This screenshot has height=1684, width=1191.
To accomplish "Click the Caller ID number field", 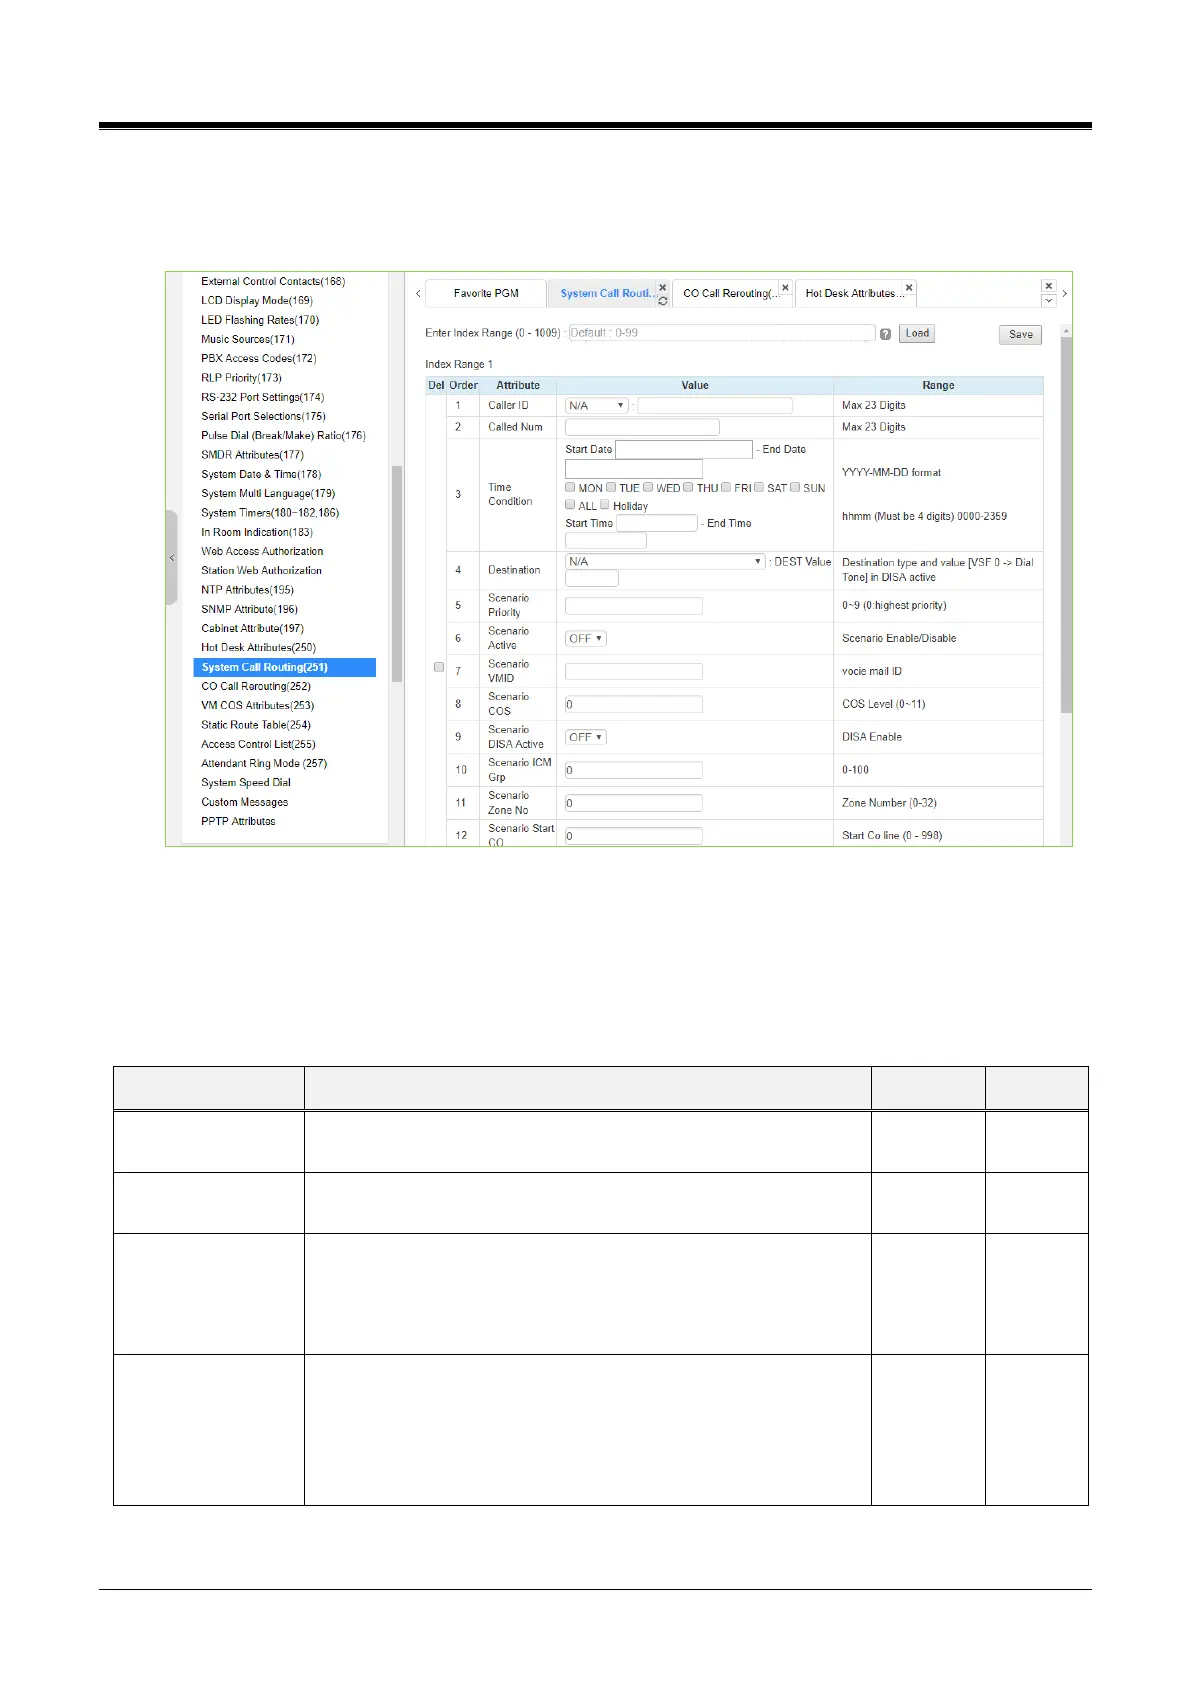I will (714, 405).
